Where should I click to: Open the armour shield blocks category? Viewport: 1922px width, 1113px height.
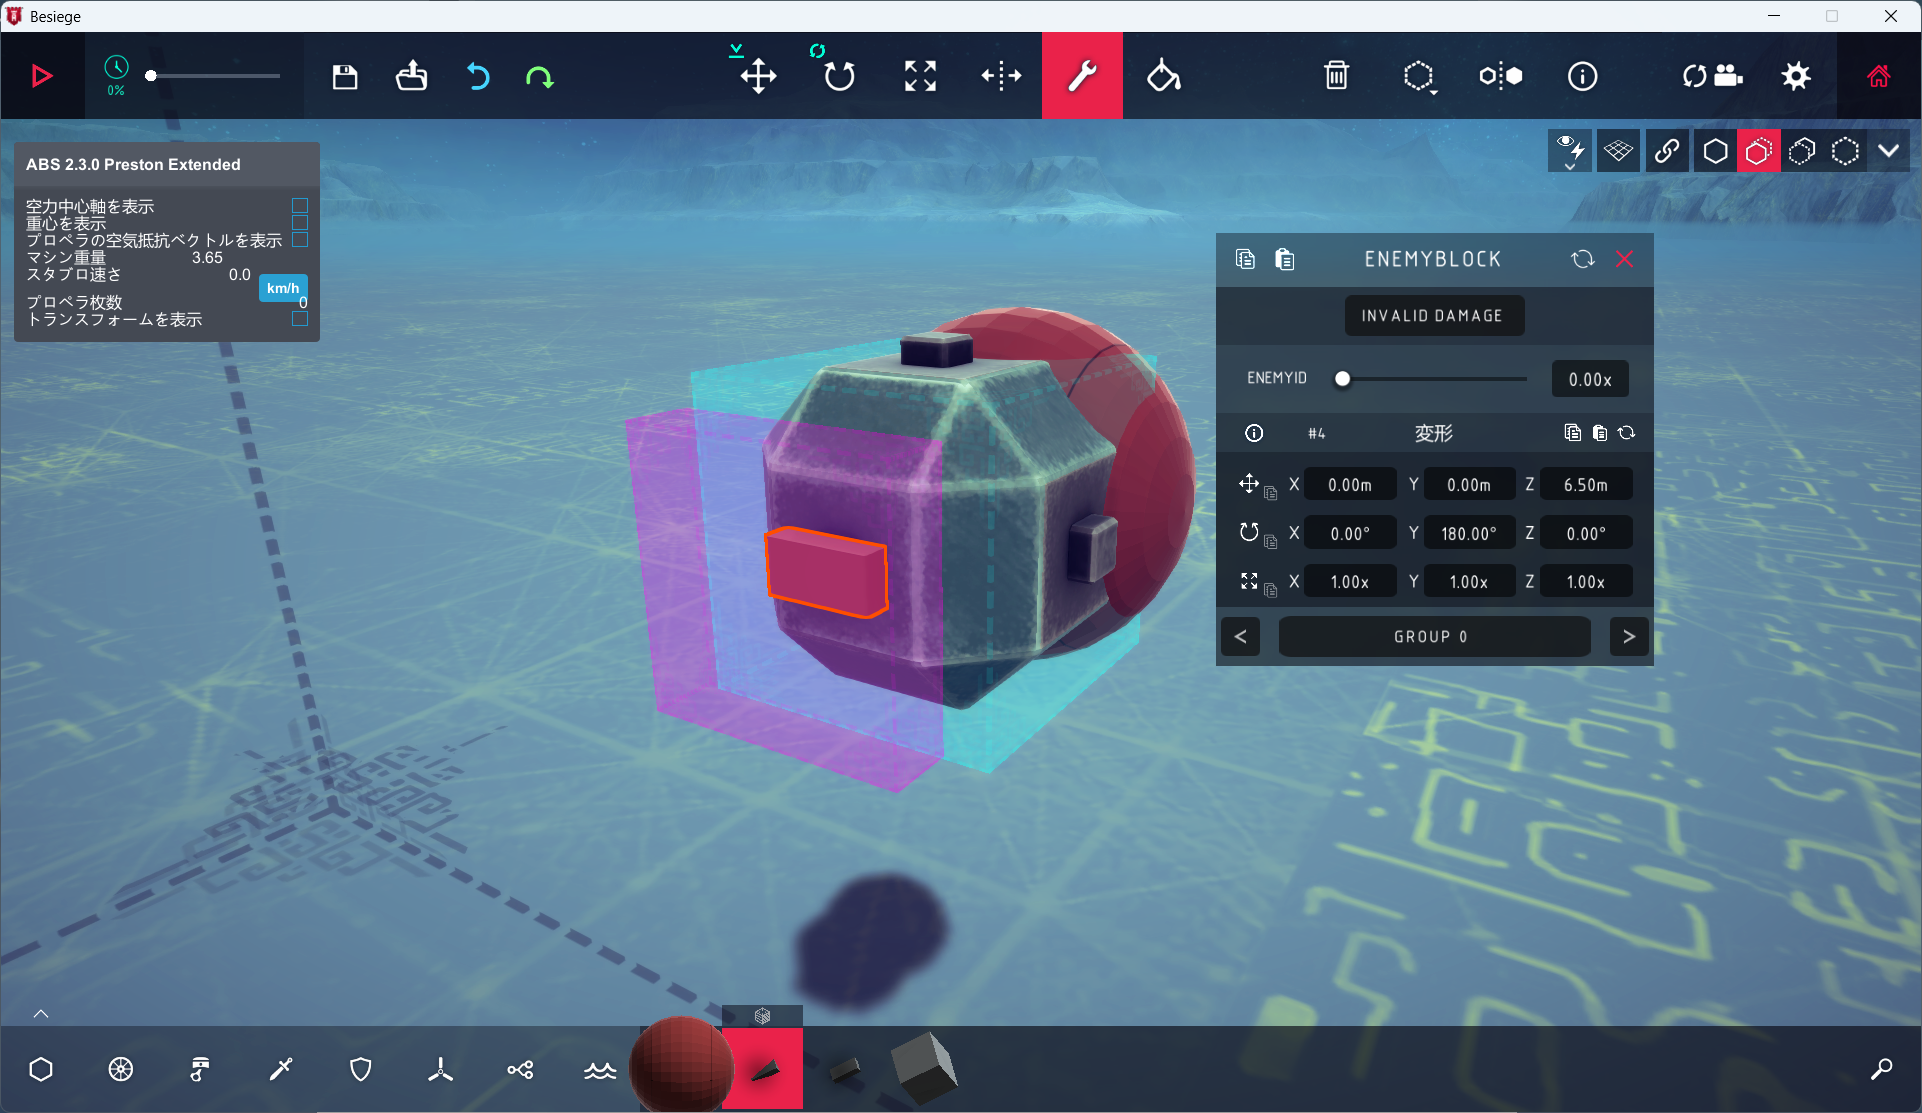361,1069
